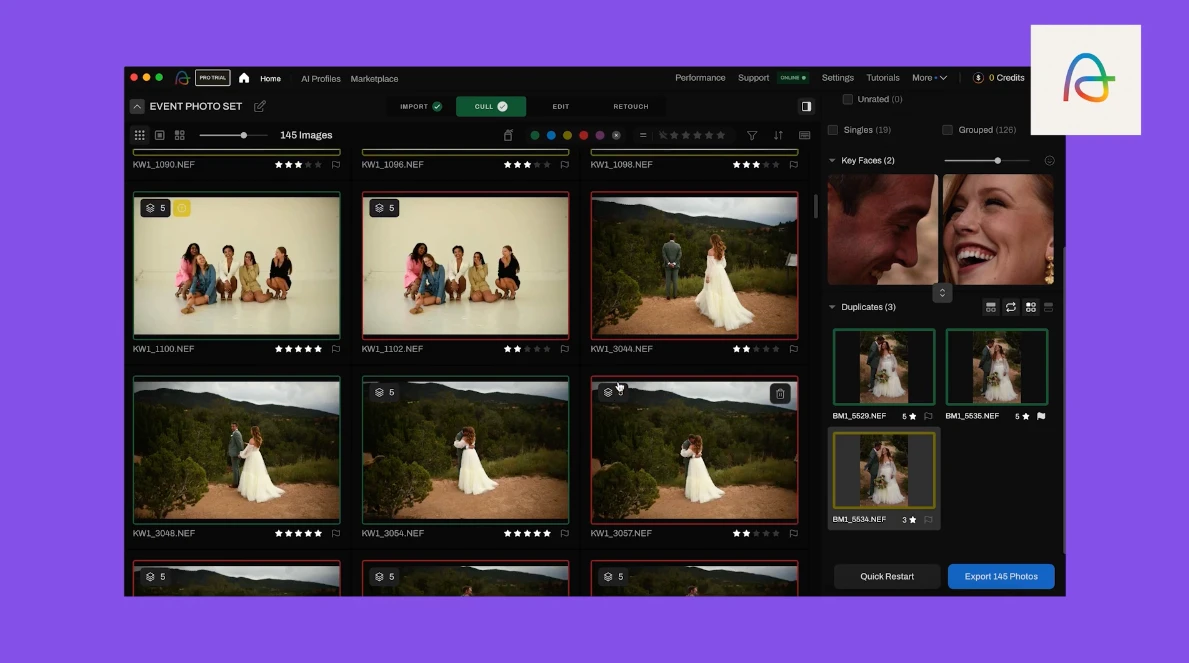Open Settings in top bar
This screenshot has width=1189, height=663.
click(x=838, y=78)
